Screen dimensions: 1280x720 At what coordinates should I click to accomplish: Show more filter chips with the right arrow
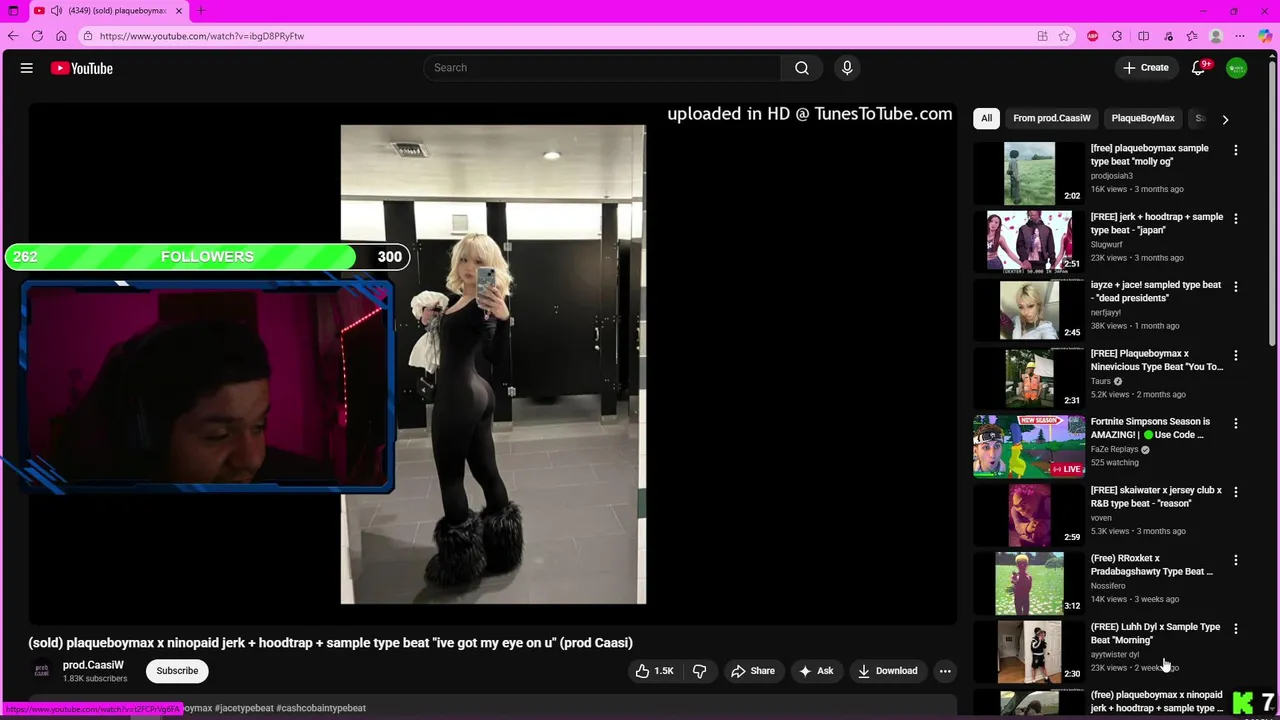point(1225,119)
